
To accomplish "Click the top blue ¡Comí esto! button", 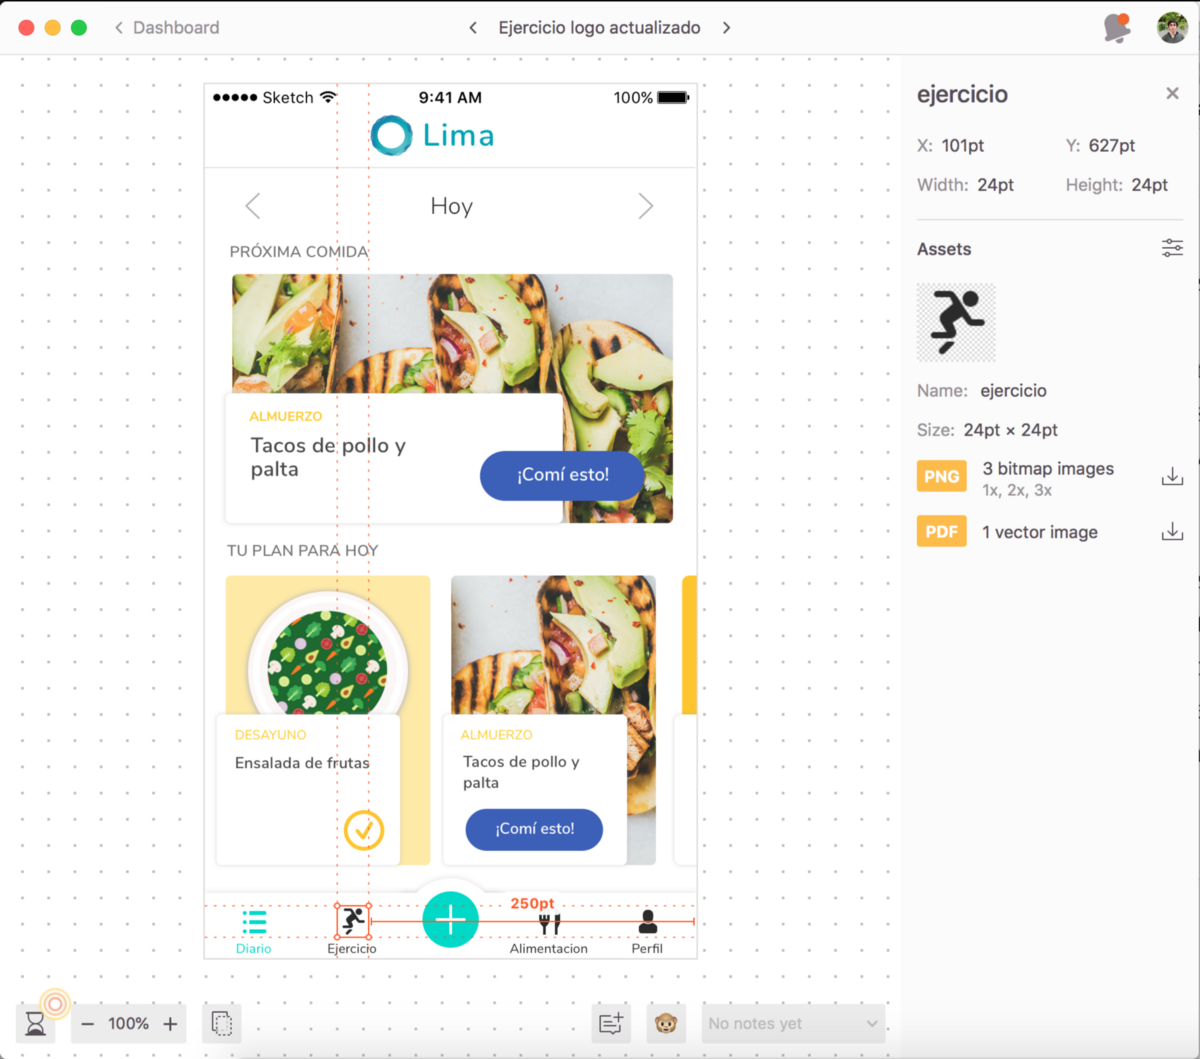I will [x=562, y=475].
